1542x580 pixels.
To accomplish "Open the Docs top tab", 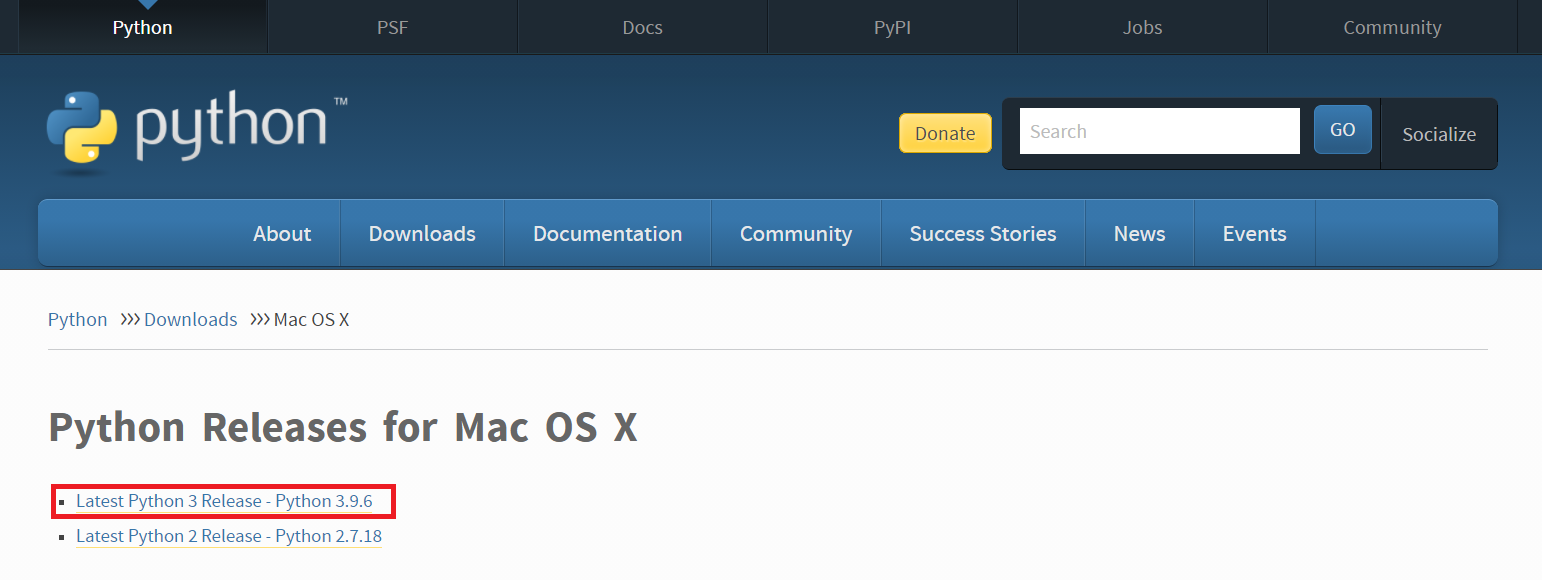I will [642, 27].
